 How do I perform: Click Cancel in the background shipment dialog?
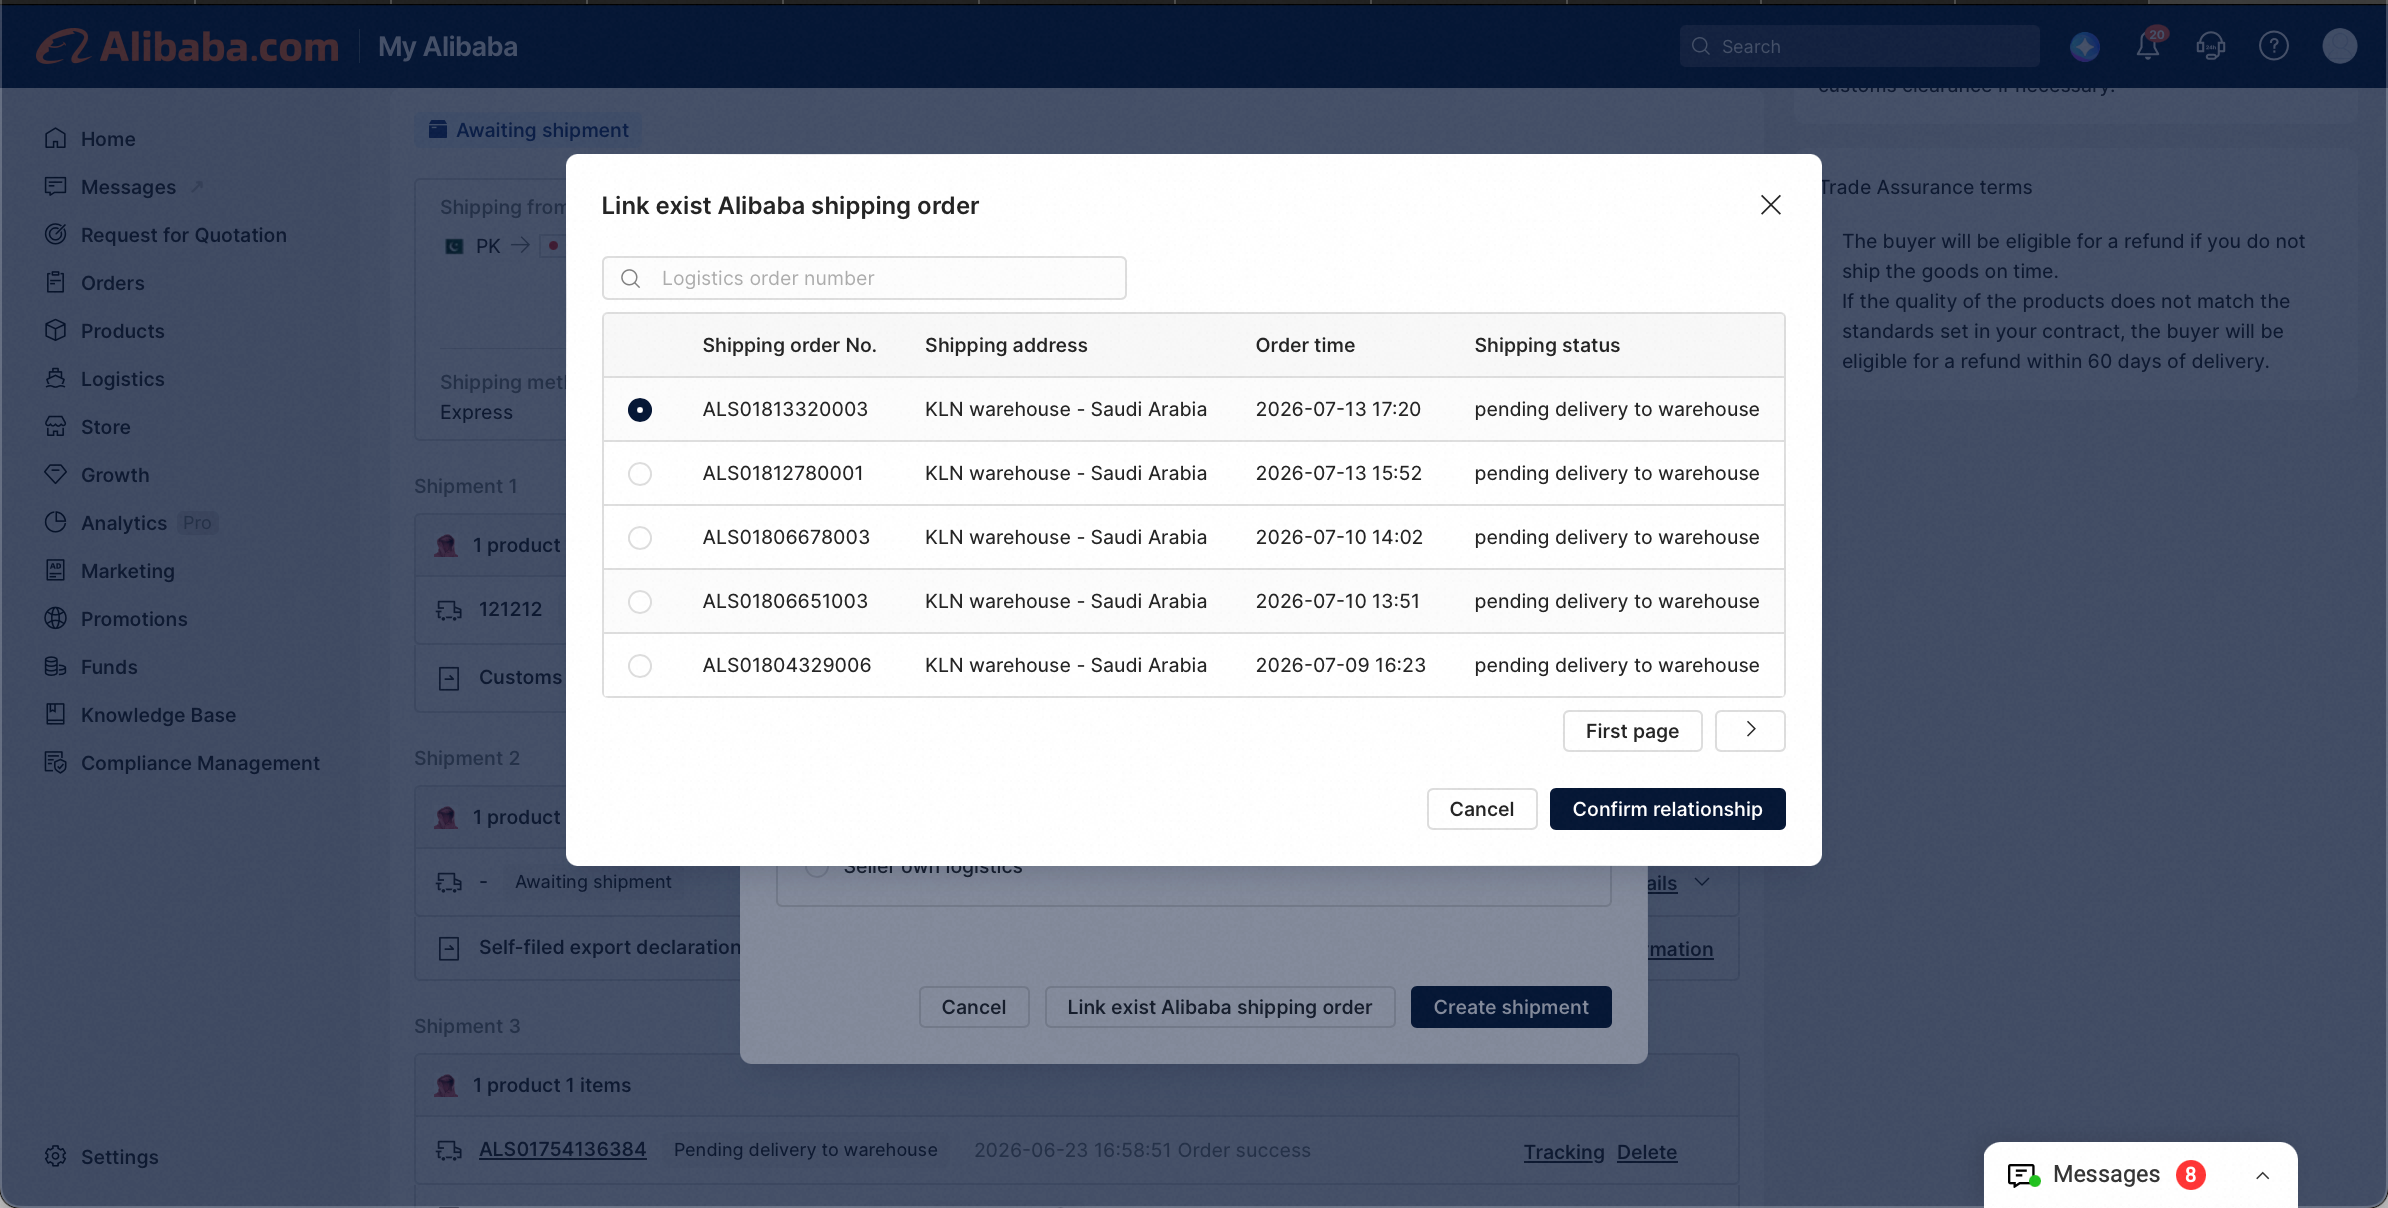pos(974,1007)
